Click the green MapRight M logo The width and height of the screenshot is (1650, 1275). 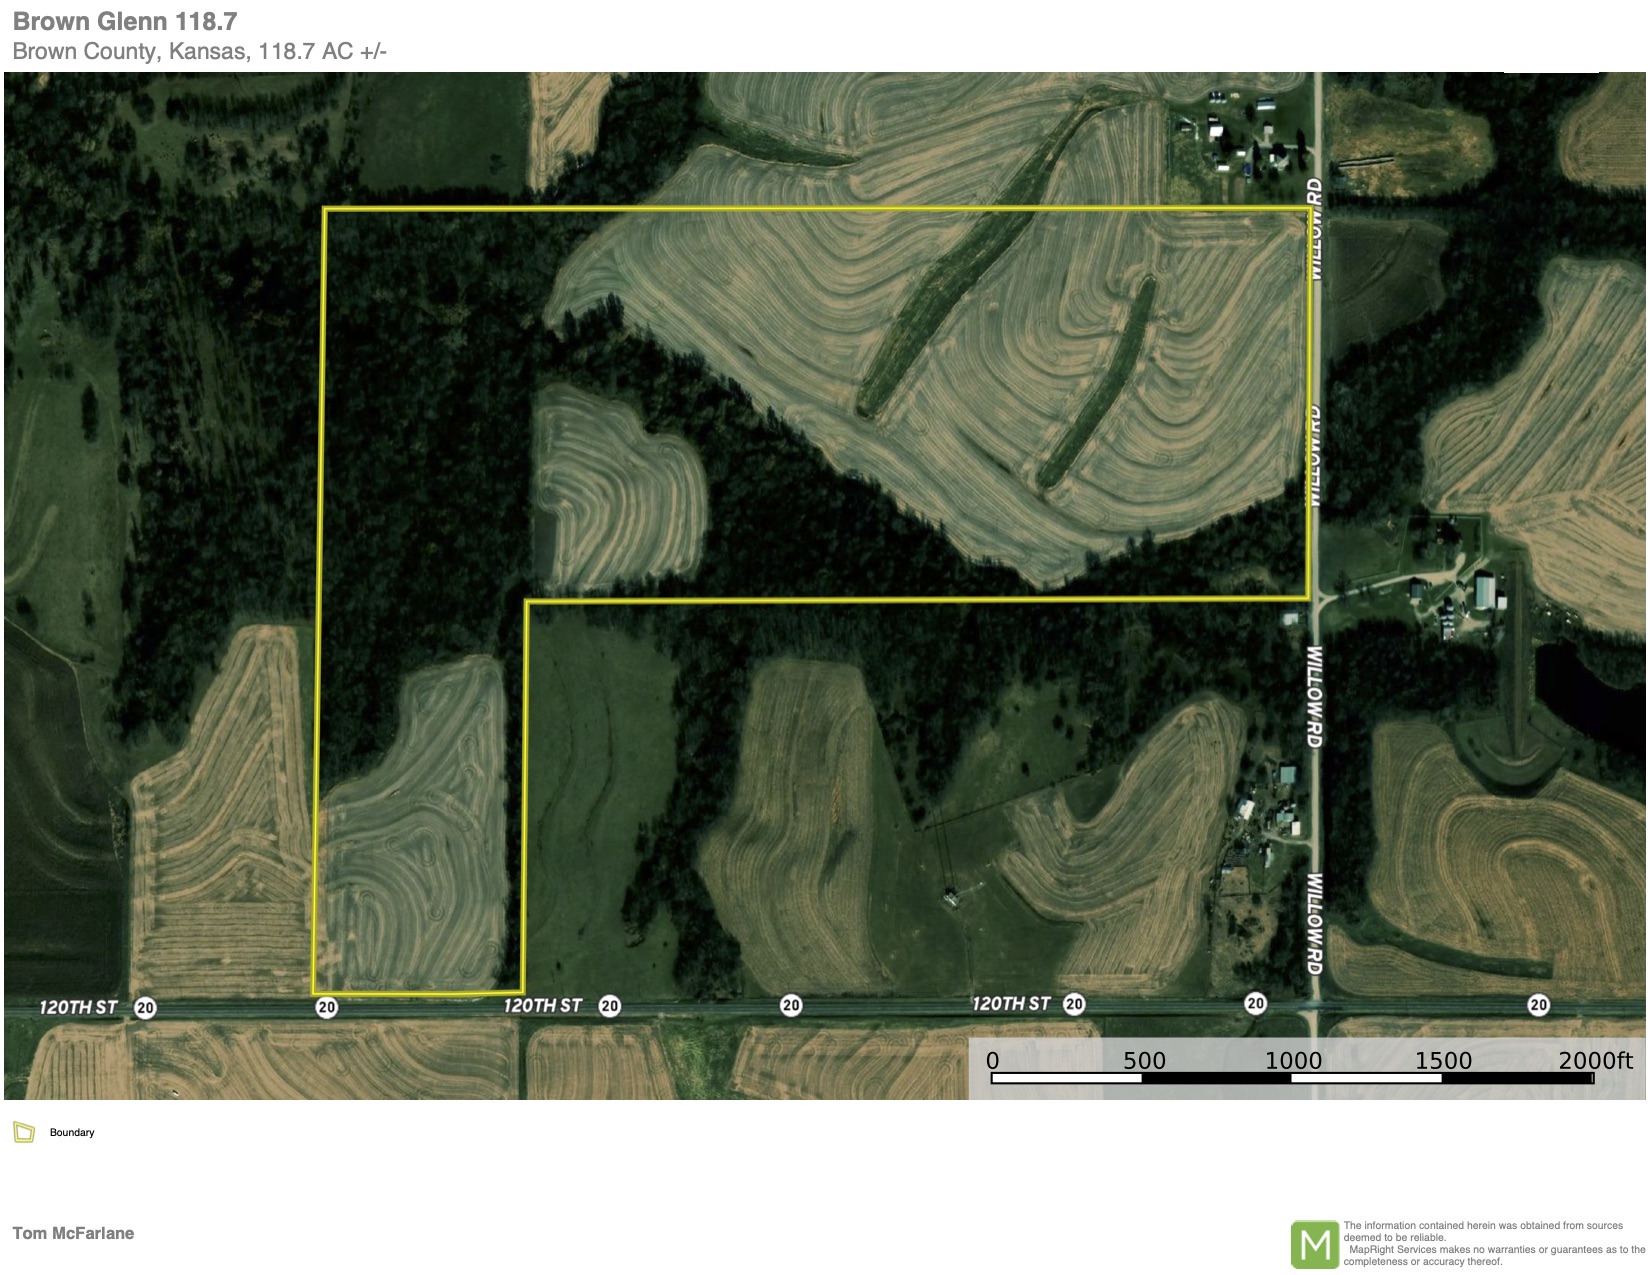(1315, 1244)
